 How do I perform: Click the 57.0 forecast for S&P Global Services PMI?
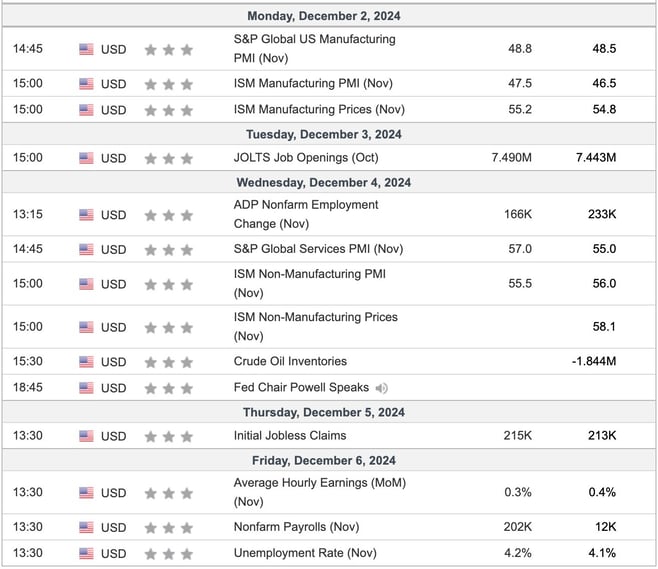[x=520, y=248]
